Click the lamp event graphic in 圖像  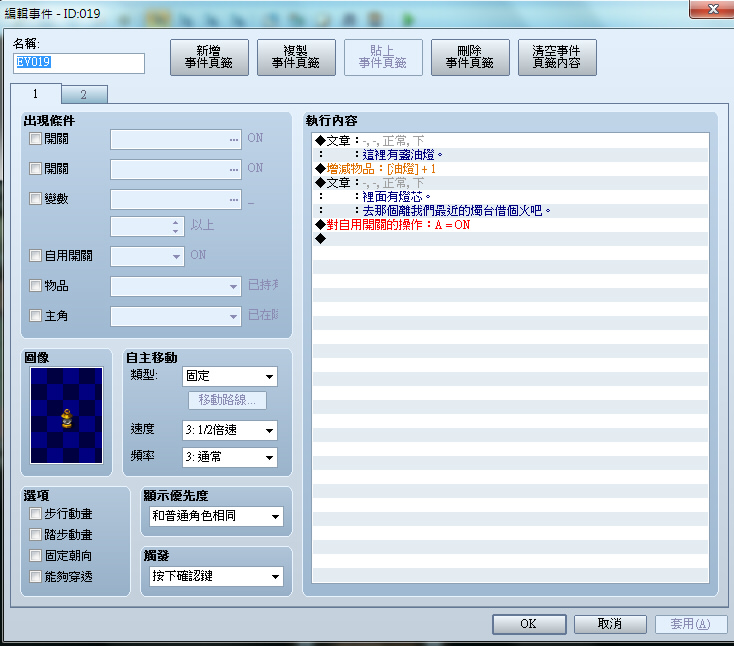point(66,416)
